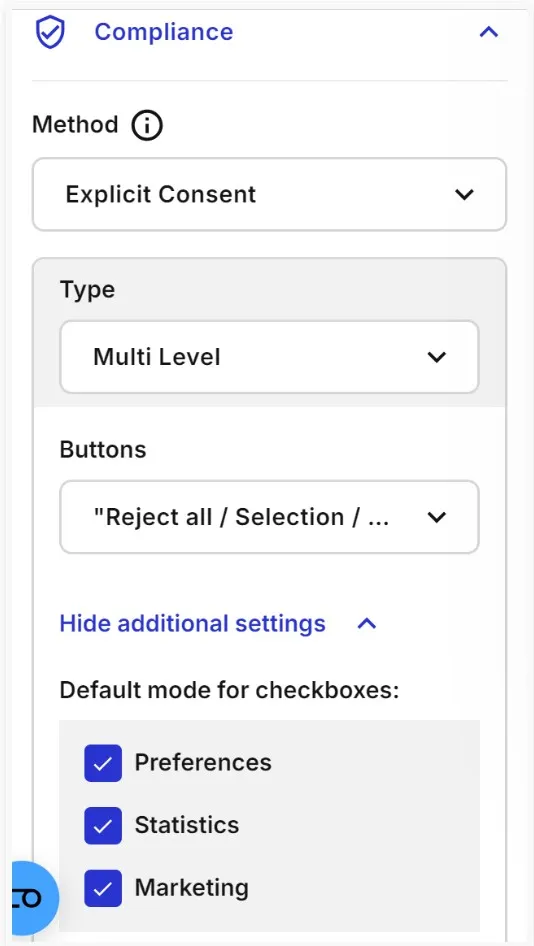Image resolution: width=534 pixels, height=946 pixels.
Task: Open the blue floating widget button
Action: [x=32, y=898]
